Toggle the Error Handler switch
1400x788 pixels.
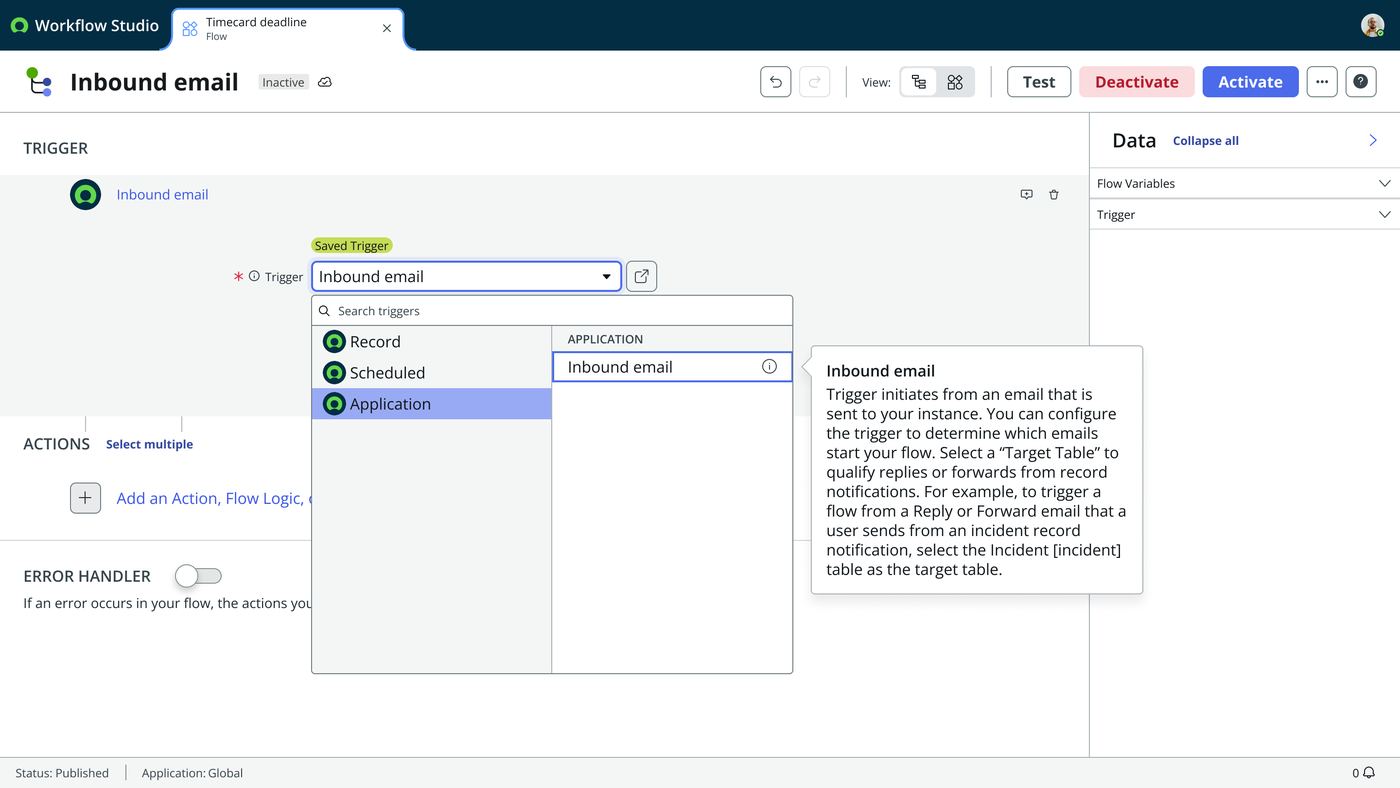(x=198, y=576)
